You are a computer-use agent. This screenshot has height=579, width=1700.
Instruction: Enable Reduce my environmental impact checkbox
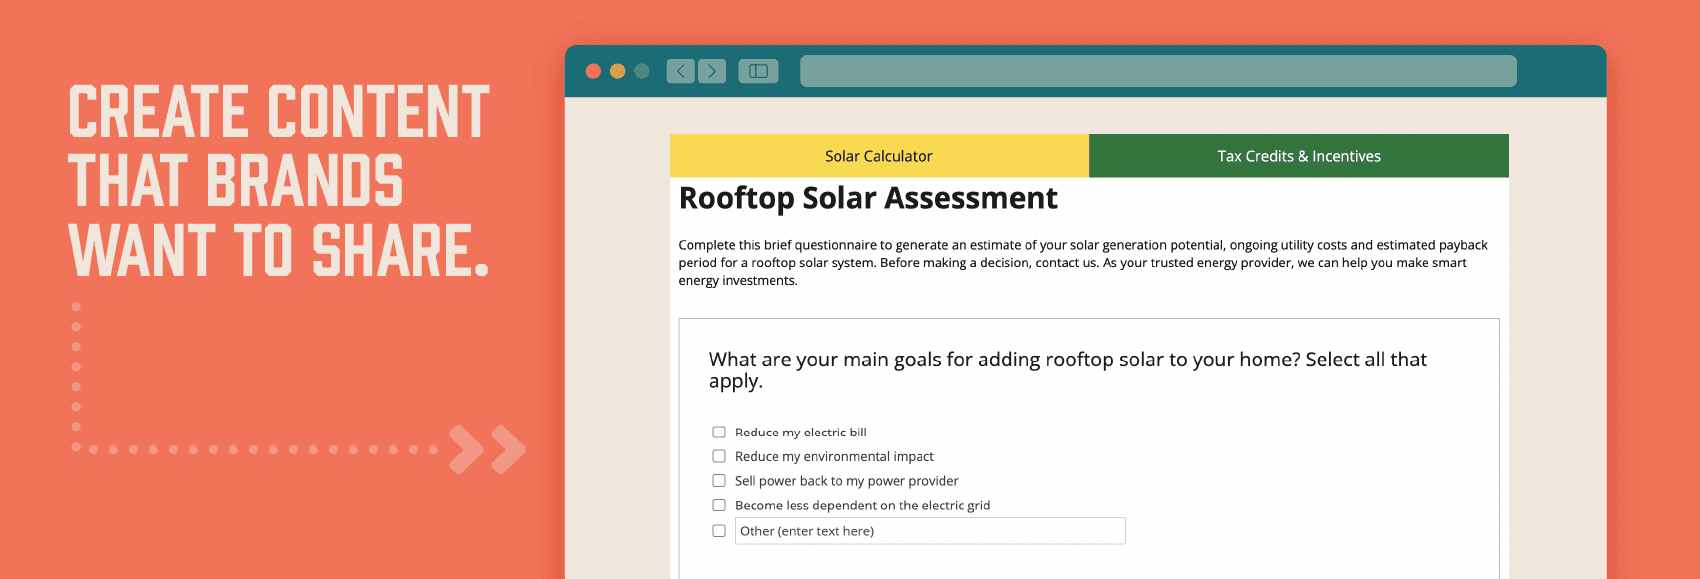point(719,456)
